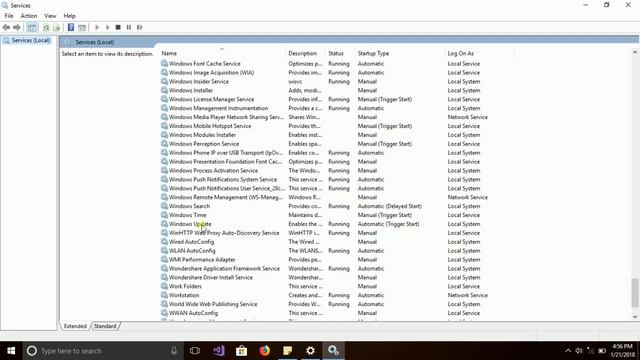Click the scrollbar up arrow in services list
This screenshot has height=360, width=640.
635,52
